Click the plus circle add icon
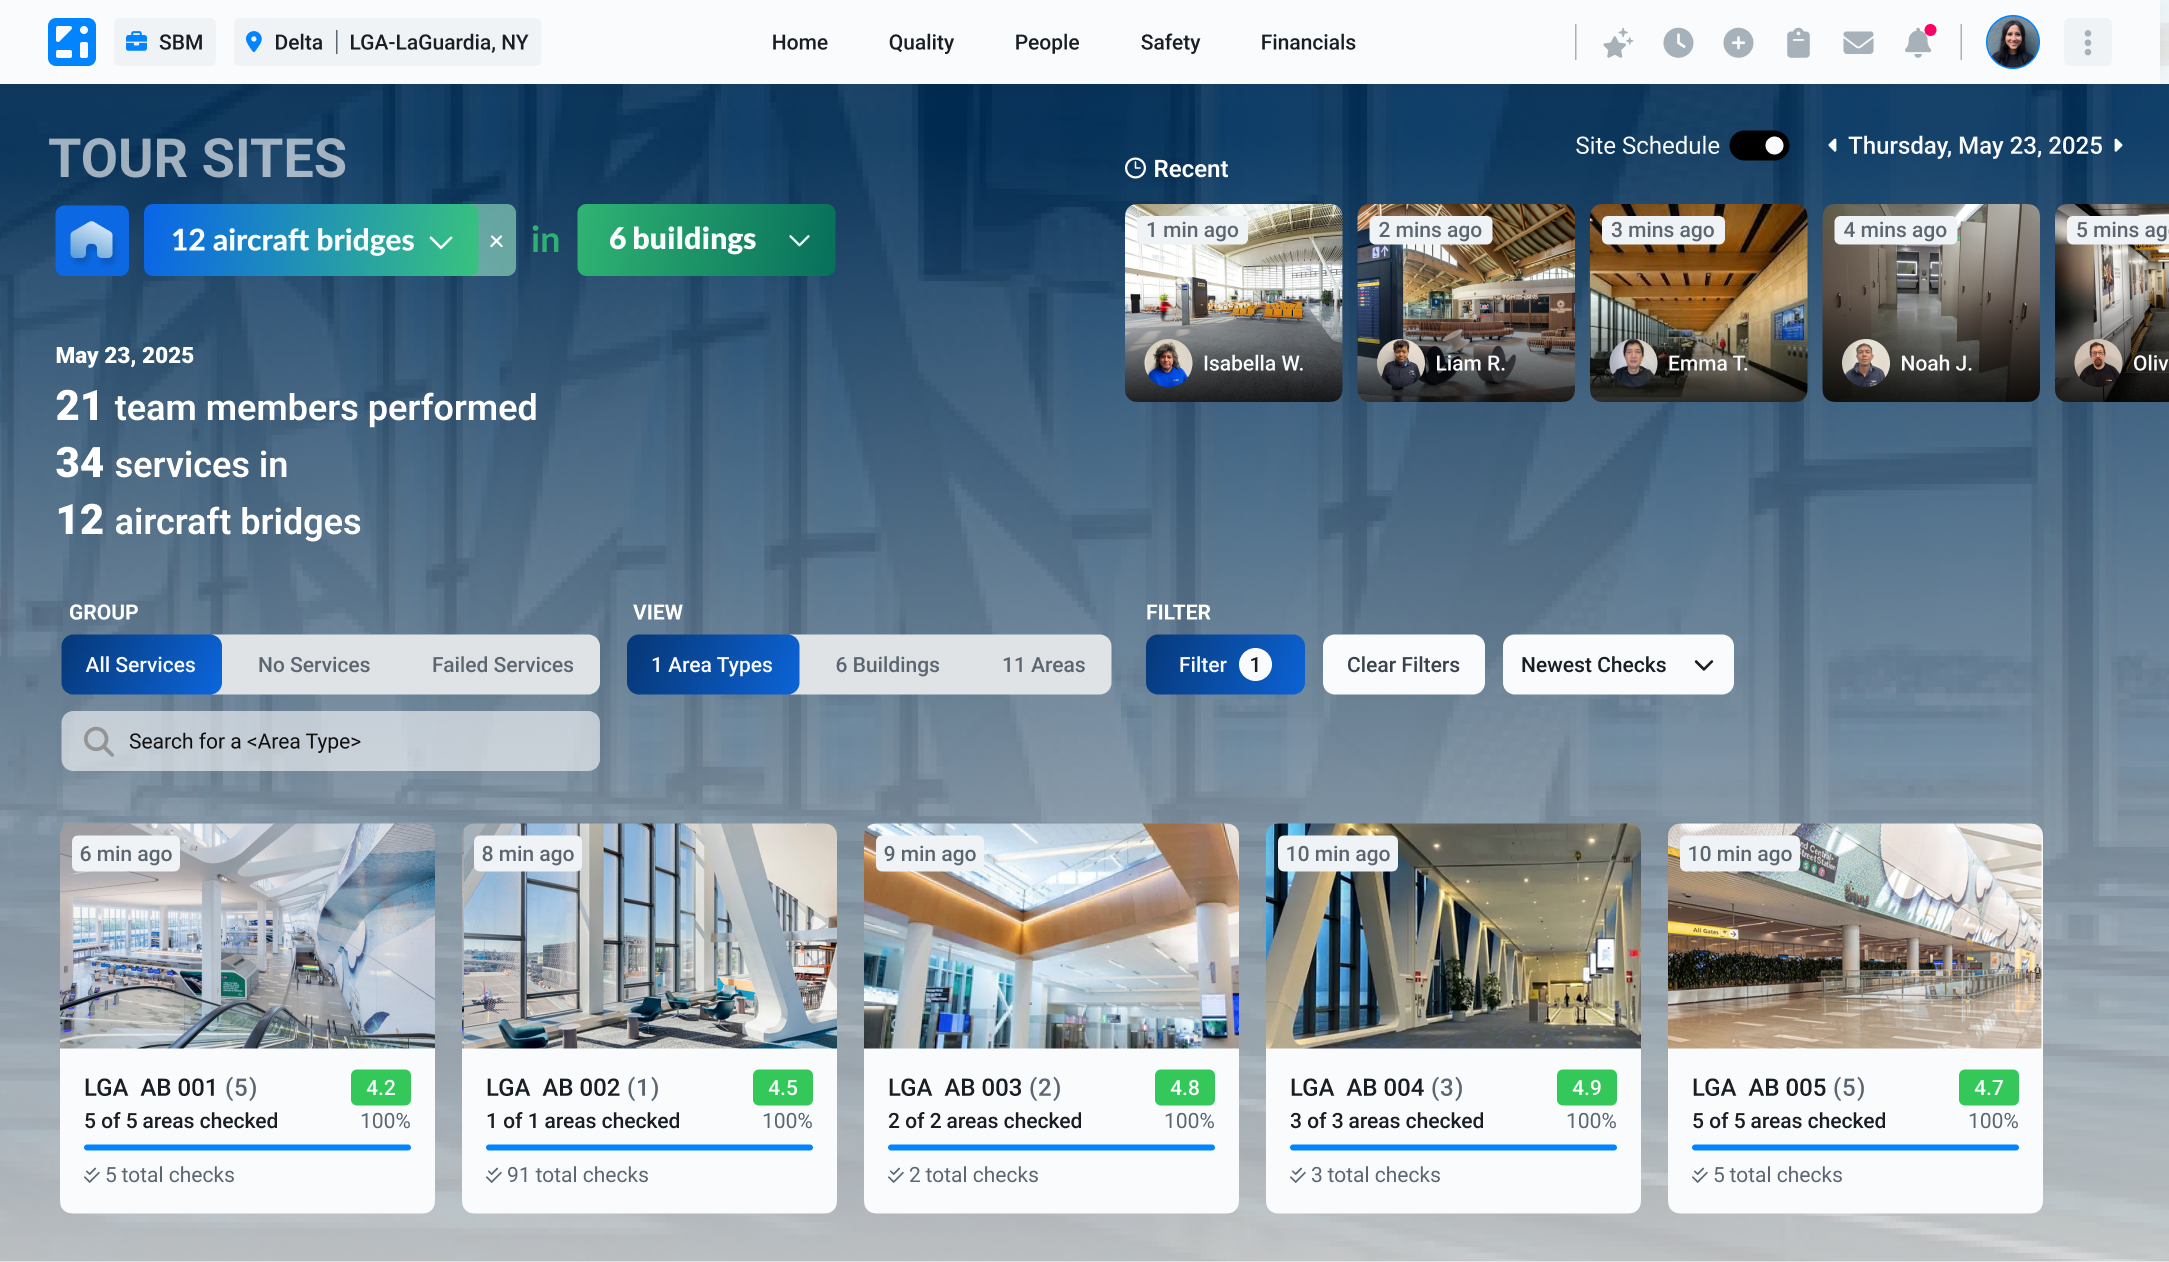Image resolution: width=2169 pixels, height=1262 pixels. pyautogui.click(x=1738, y=43)
